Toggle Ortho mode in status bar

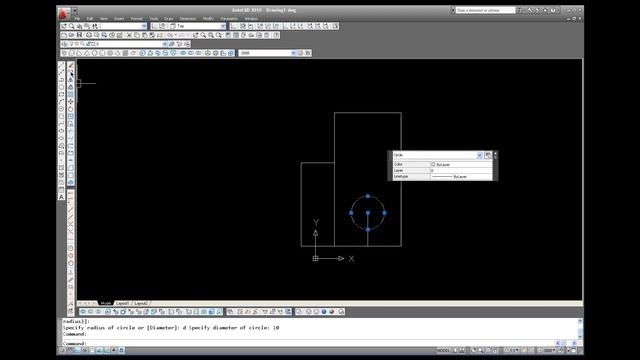coord(78,350)
